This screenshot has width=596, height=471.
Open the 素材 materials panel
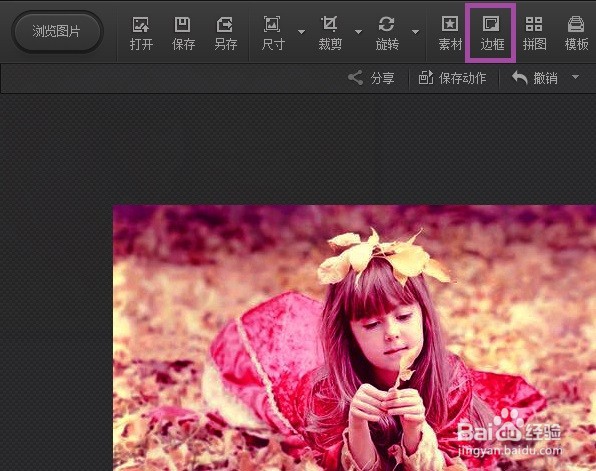pyautogui.click(x=450, y=33)
